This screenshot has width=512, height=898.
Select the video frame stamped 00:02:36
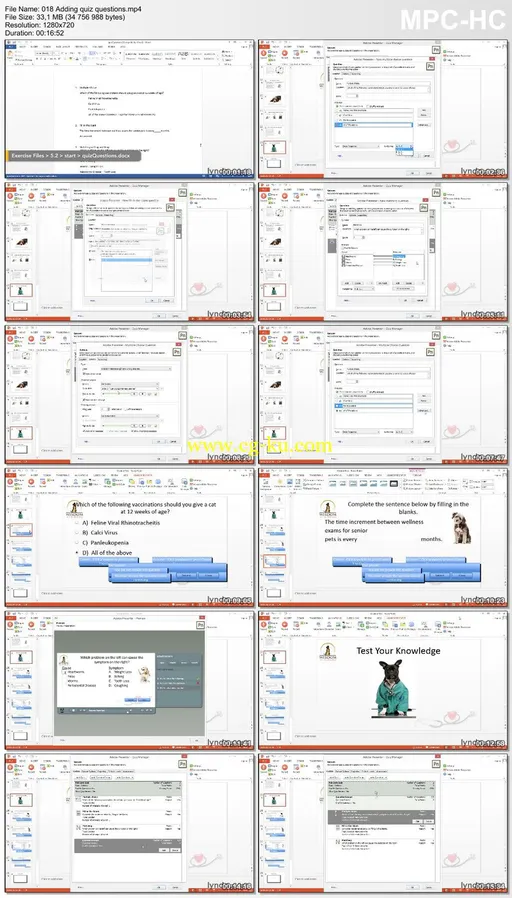(383, 108)
